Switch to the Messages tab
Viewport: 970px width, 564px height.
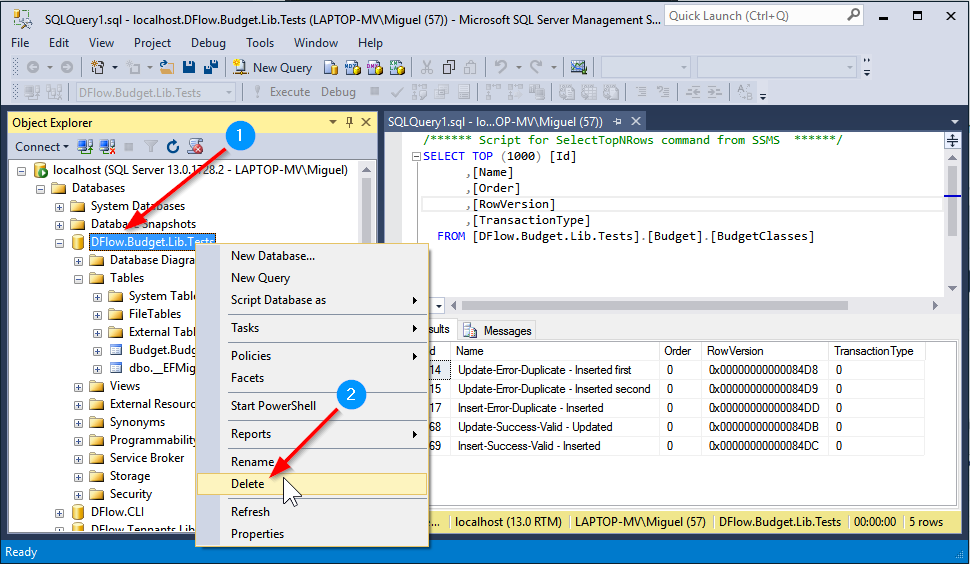498,331
